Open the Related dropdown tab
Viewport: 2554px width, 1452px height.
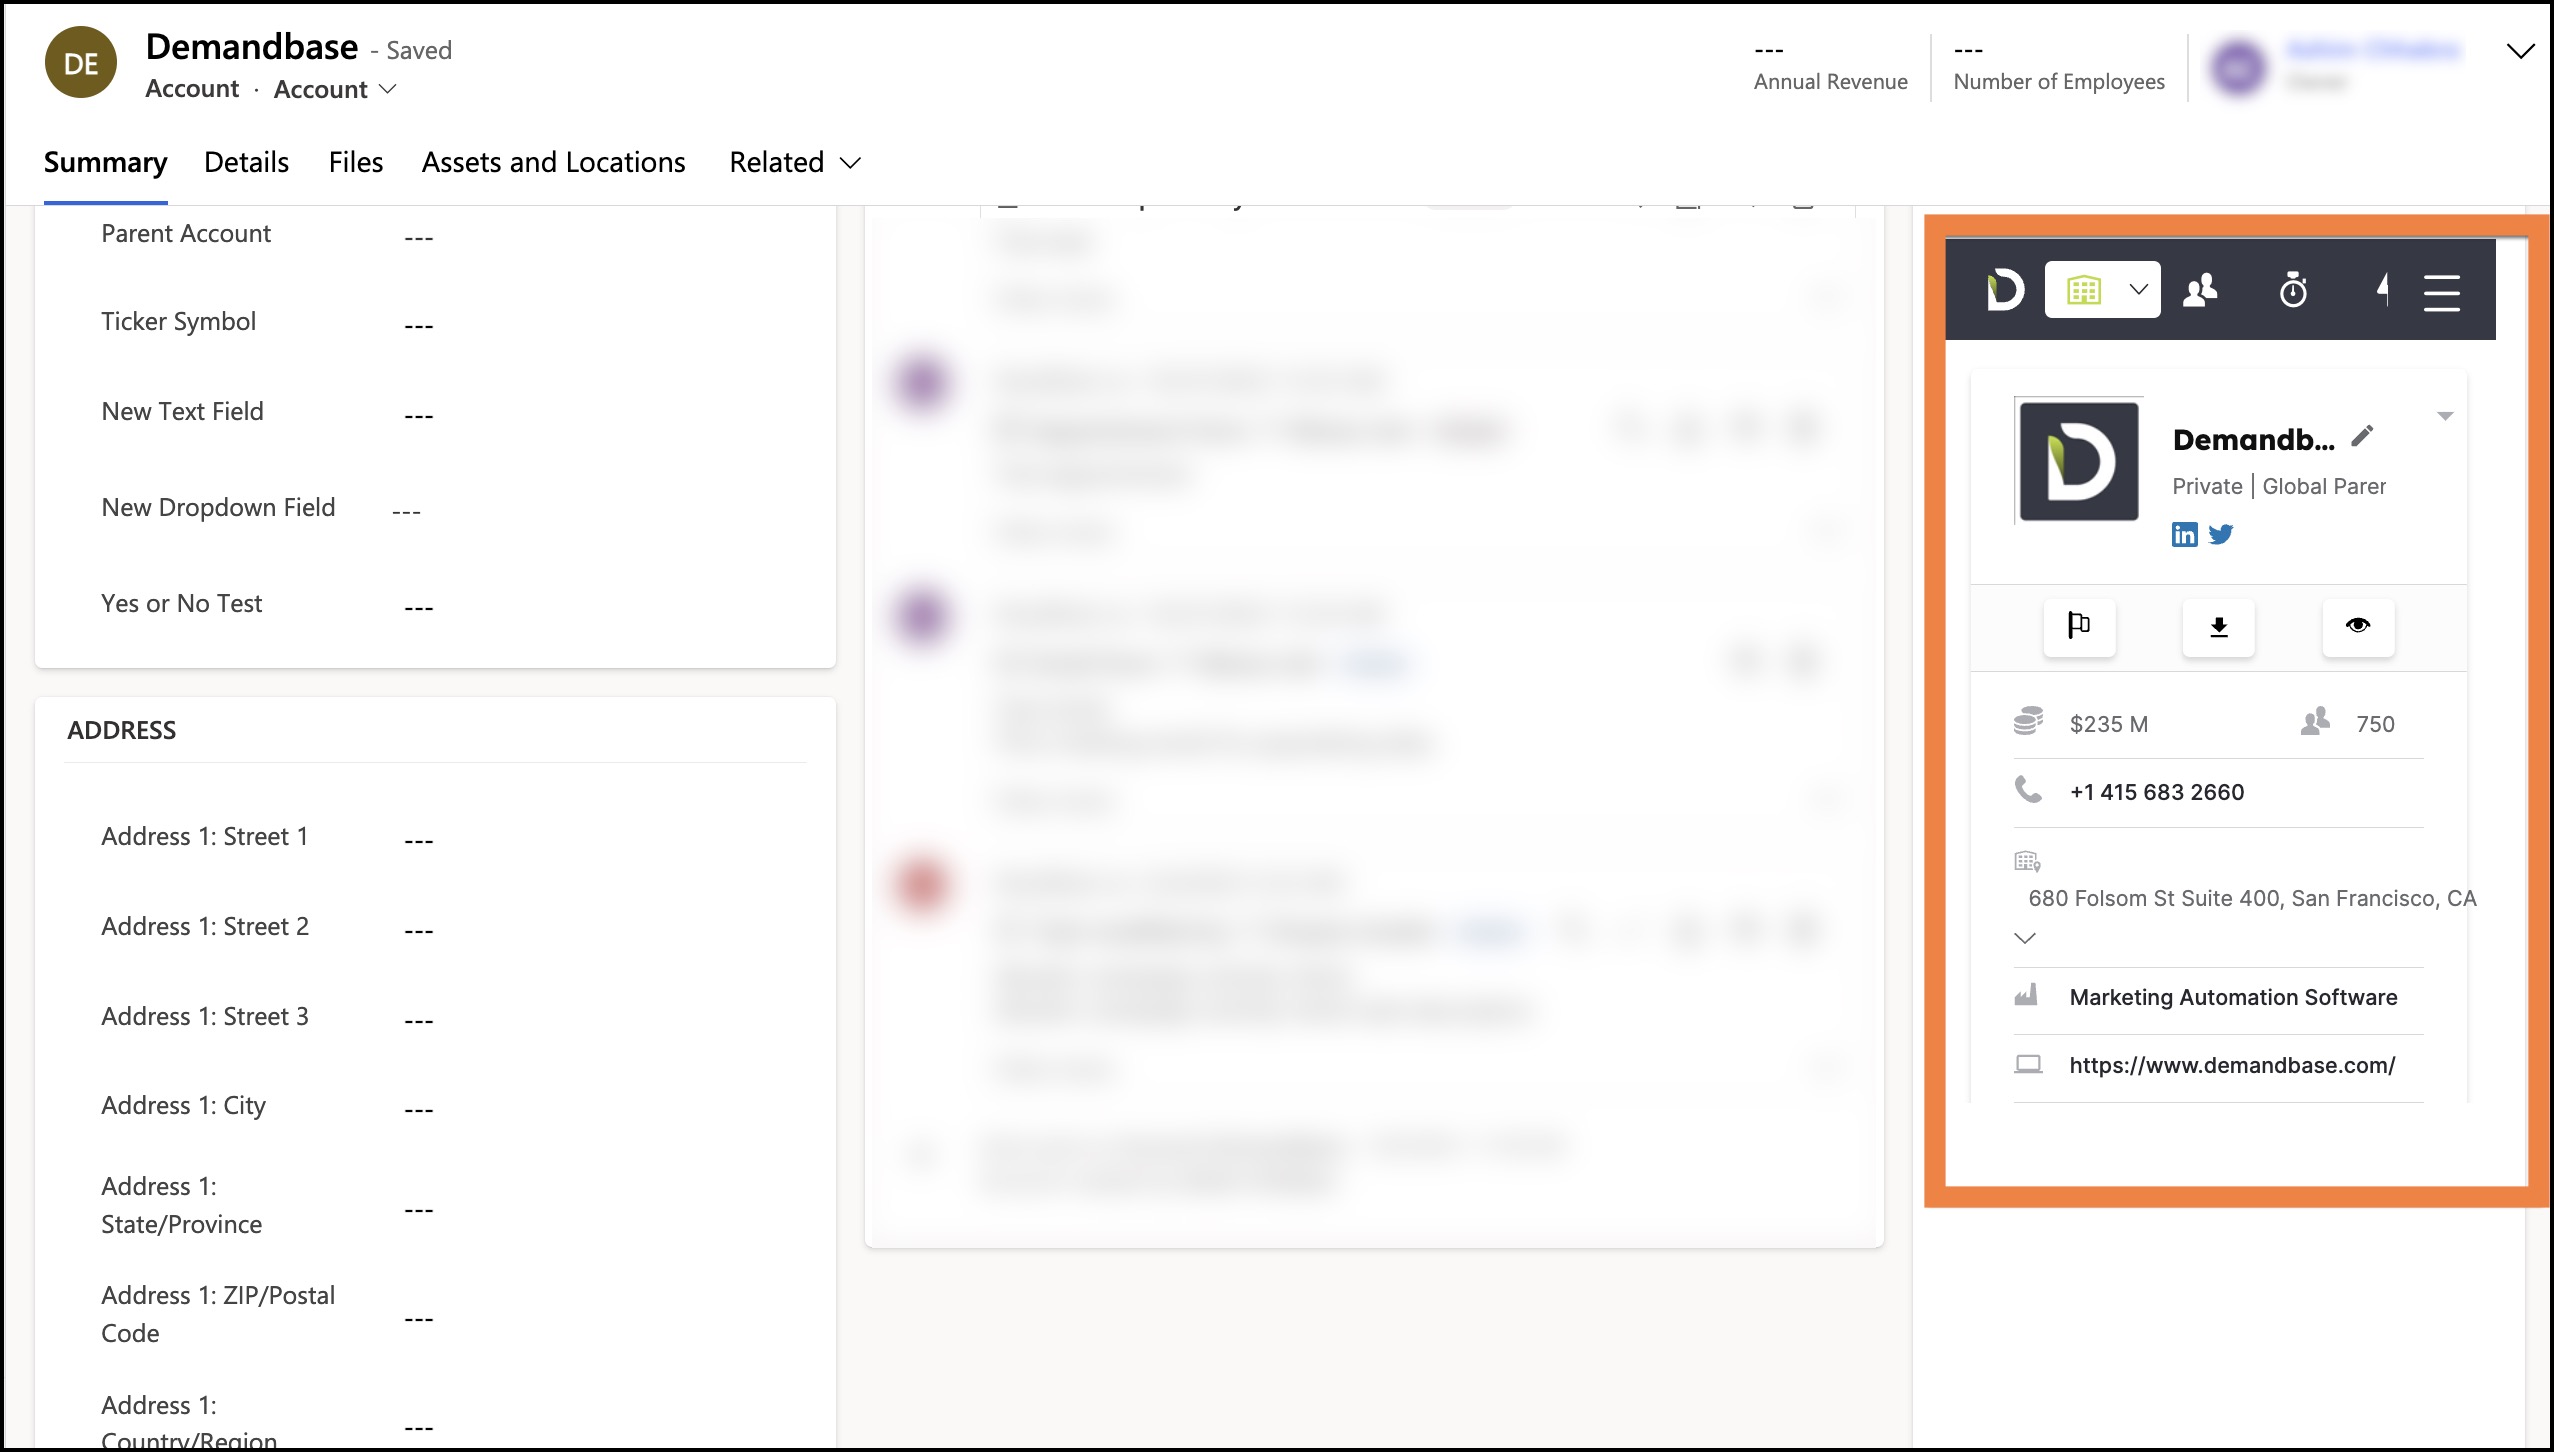[x=794, y=163]
